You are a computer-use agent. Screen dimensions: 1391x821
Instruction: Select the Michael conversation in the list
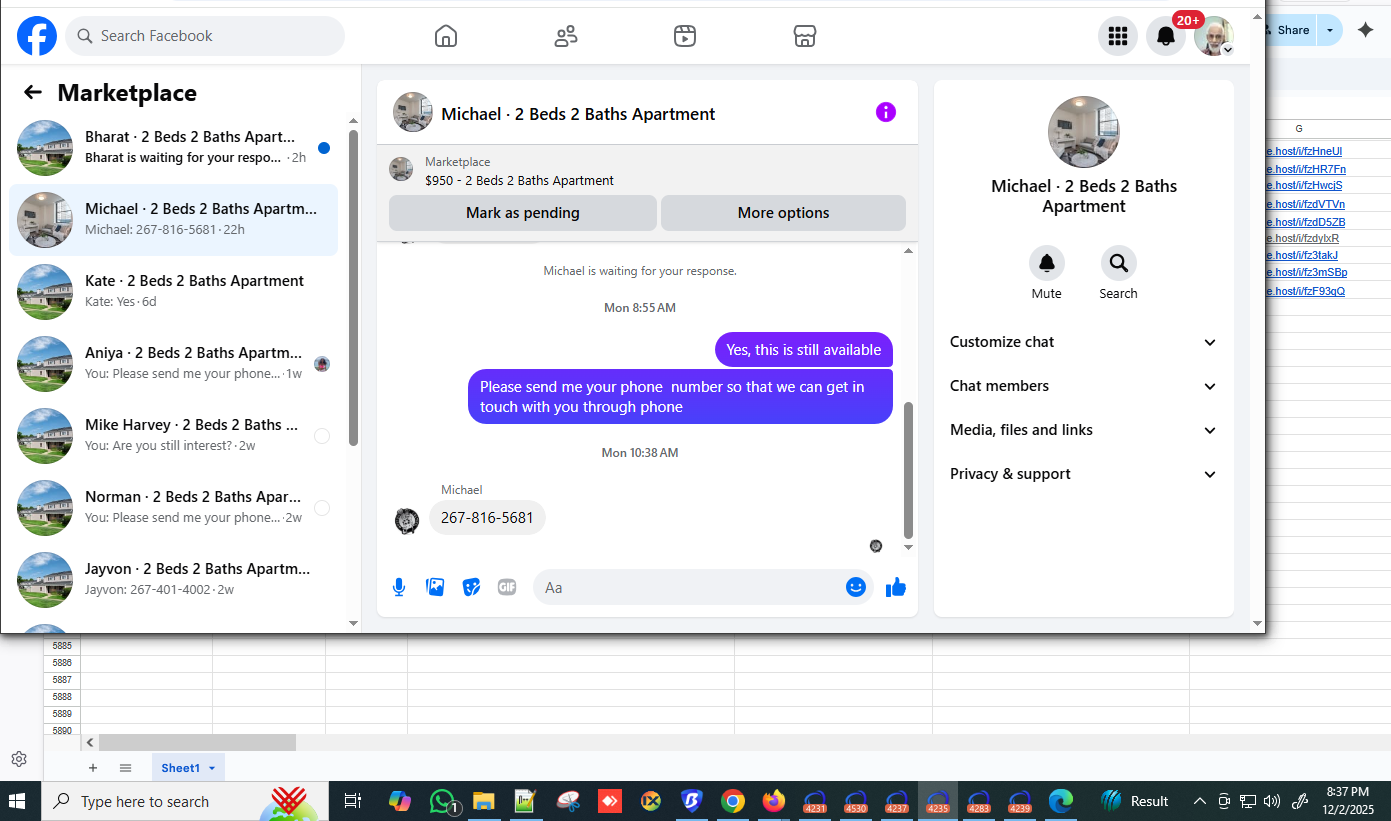(174, 220)
